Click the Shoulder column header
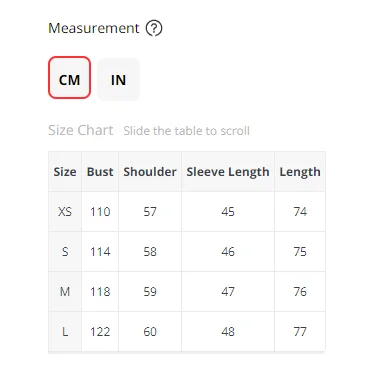 point(150,172)
